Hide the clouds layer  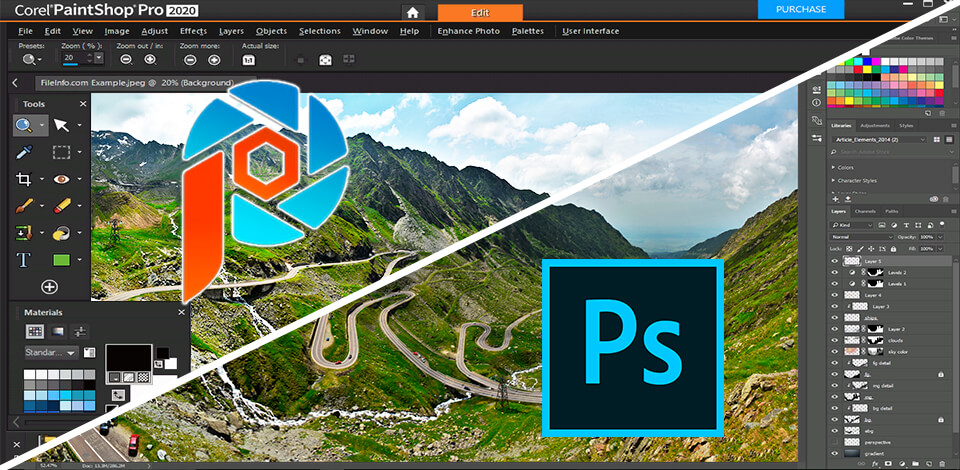tap(834, 340)
